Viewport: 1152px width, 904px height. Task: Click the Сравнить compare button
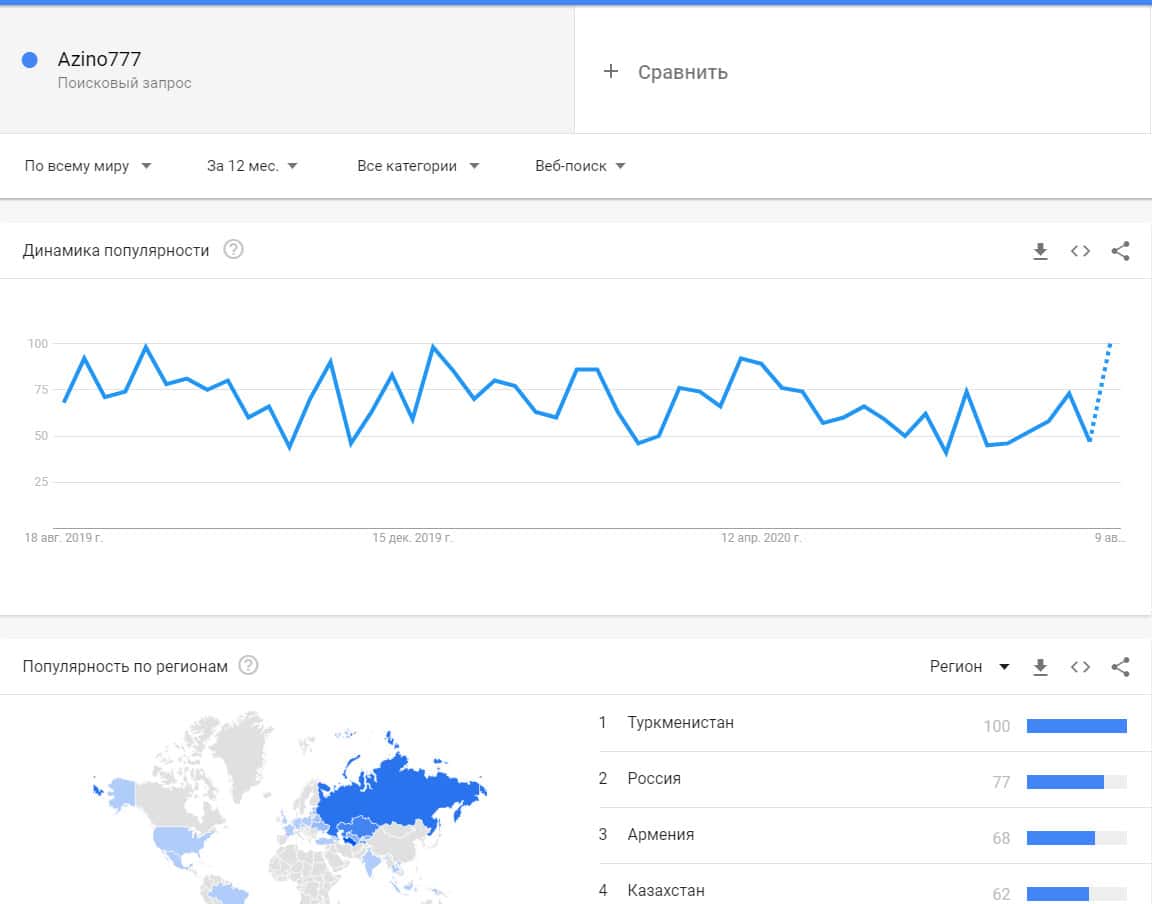pos(682,72)
